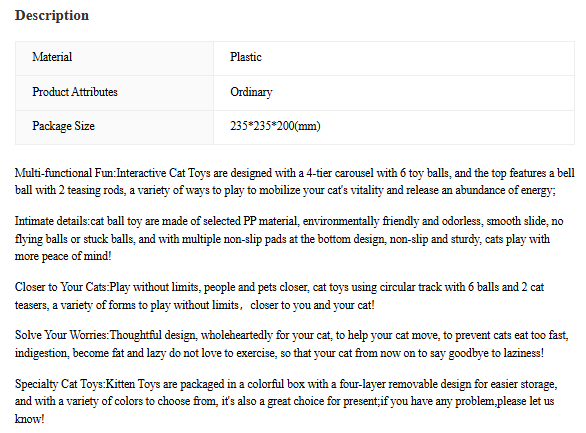Click the Description heading

click(52, 15)
